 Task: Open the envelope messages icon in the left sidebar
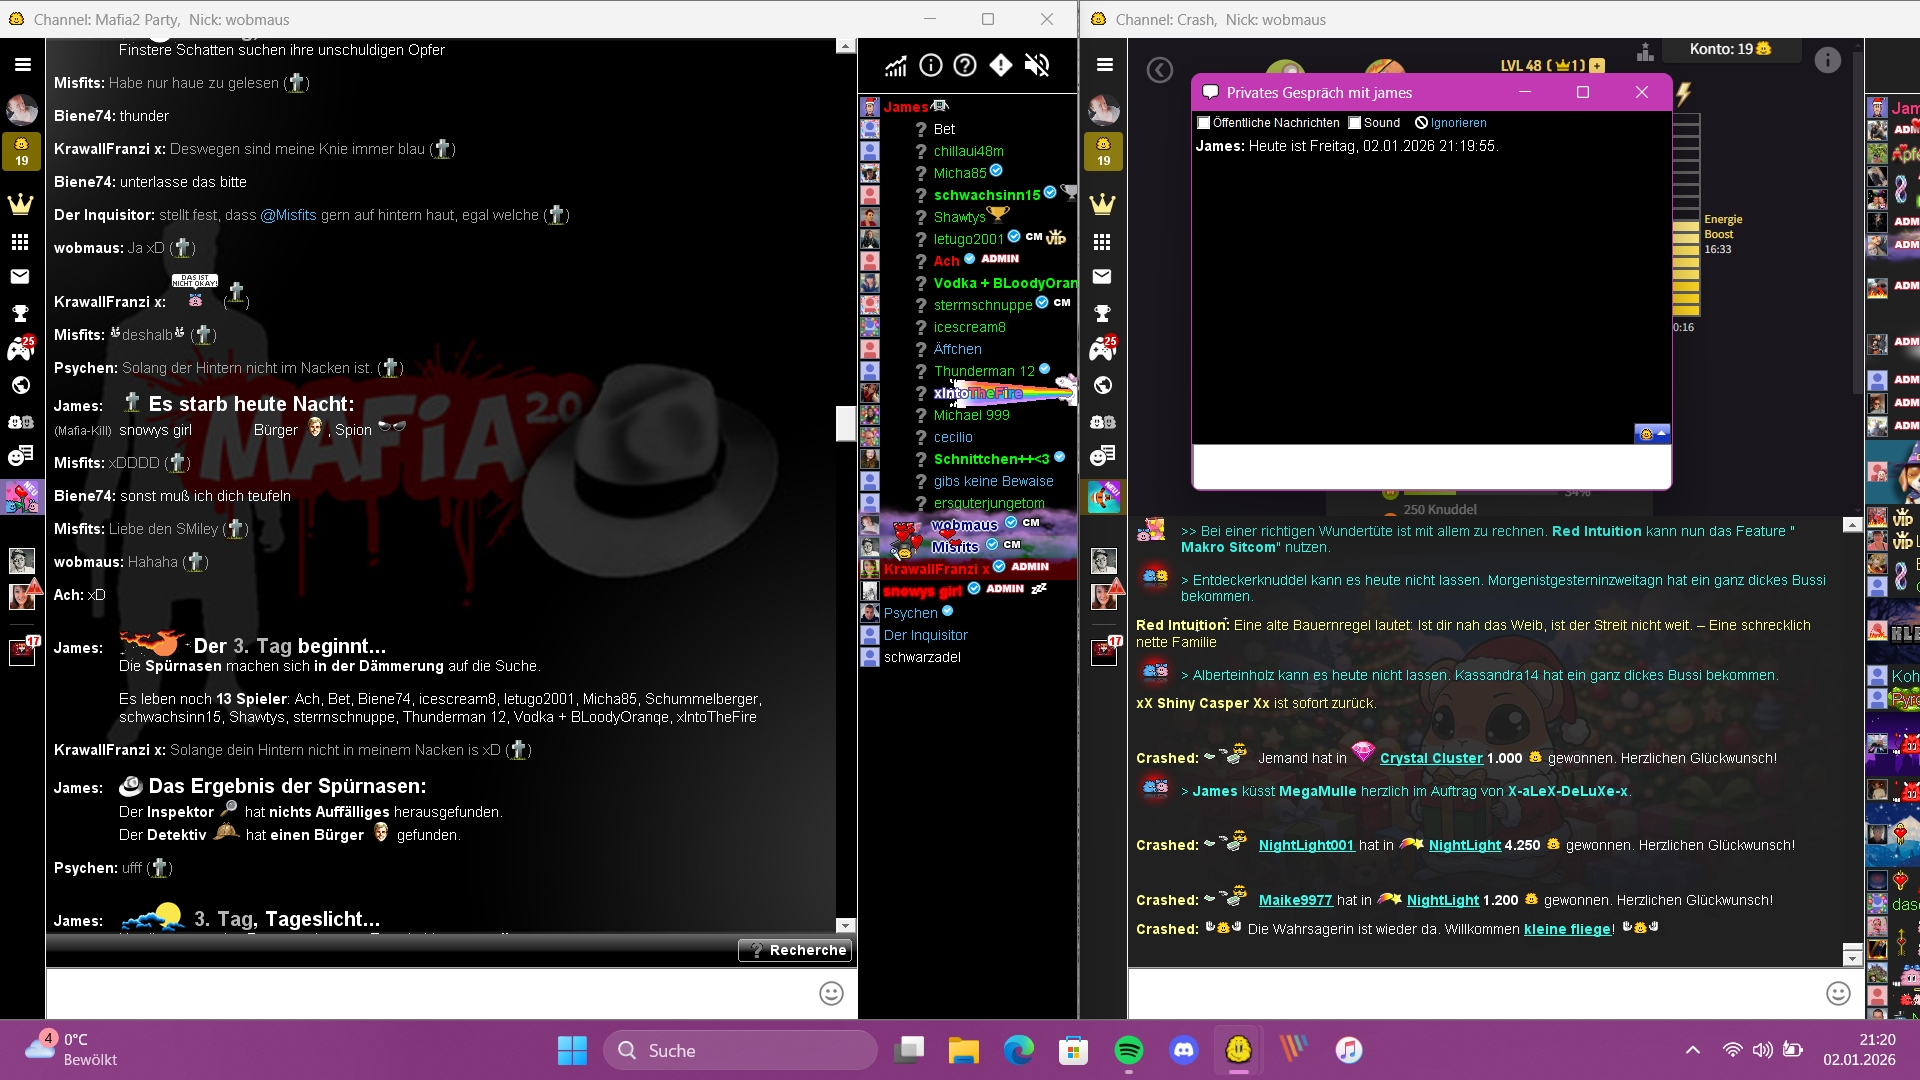coord(20,277)
